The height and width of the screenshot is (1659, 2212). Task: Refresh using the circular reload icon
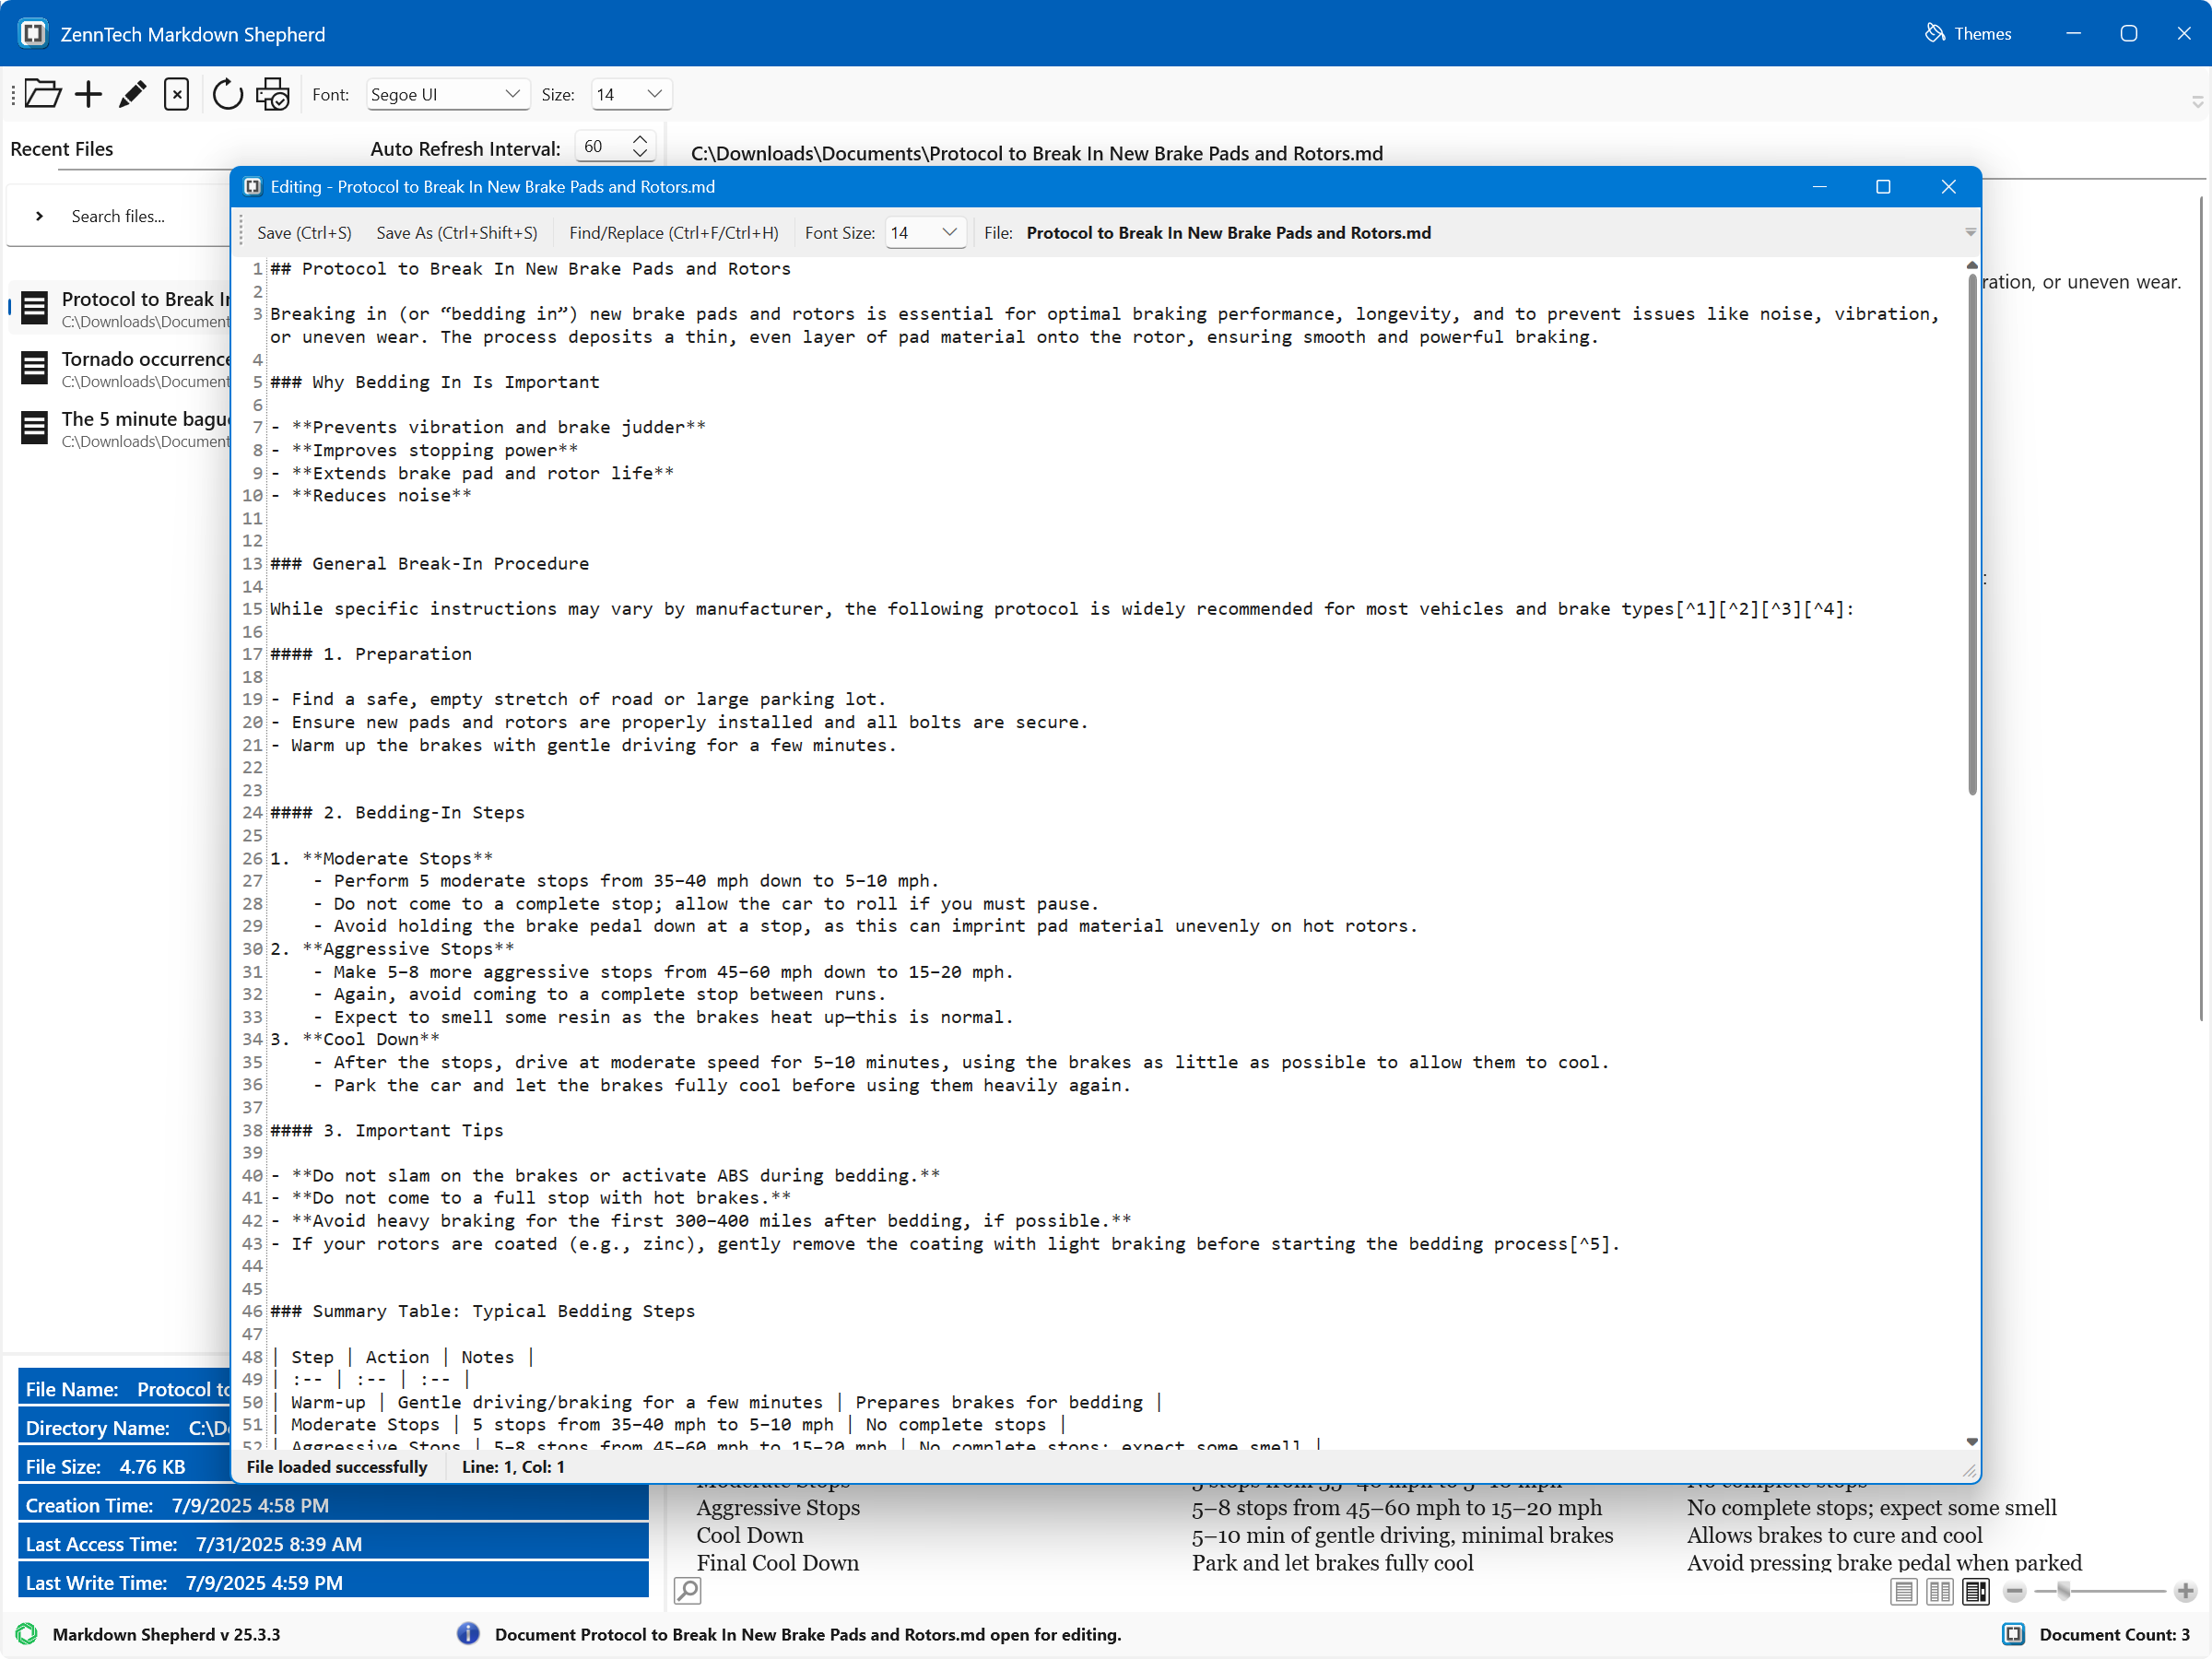click(x=228, y=93)
